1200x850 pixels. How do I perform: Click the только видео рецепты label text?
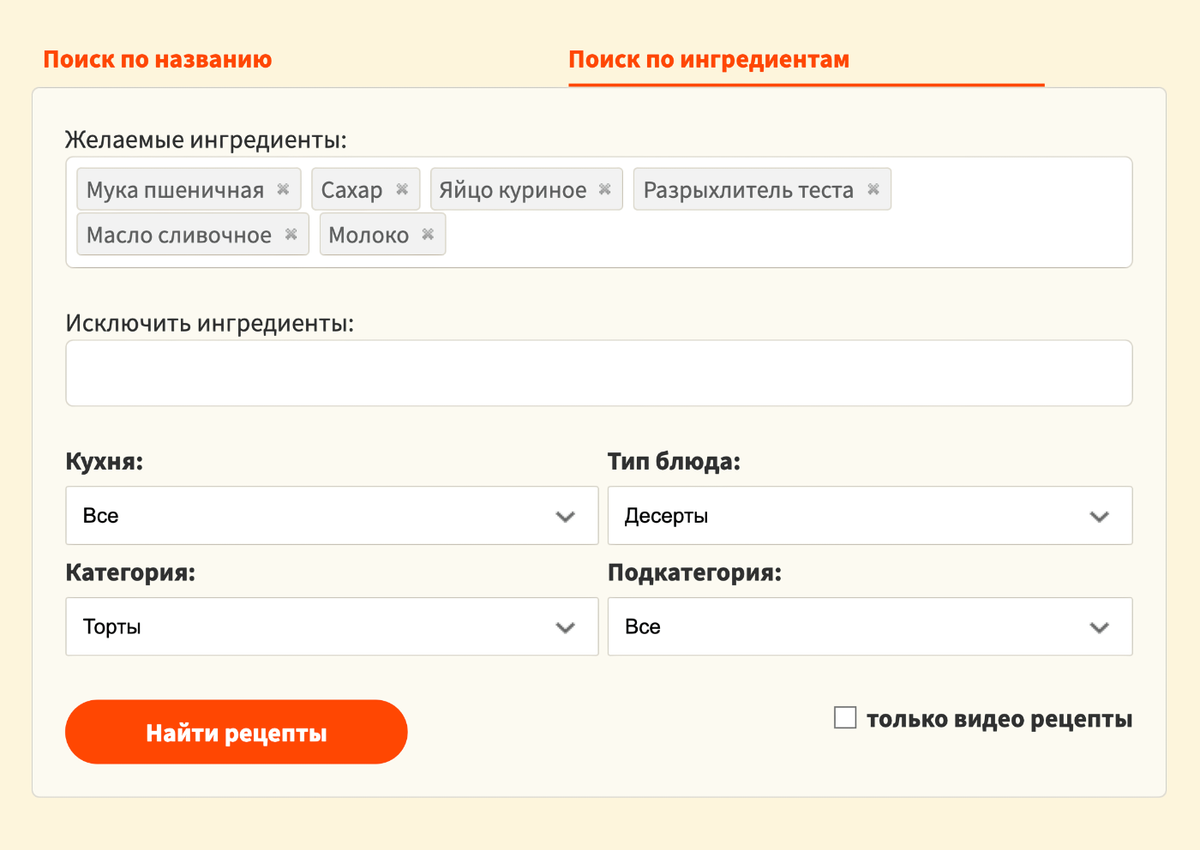(x=998, y=719)
